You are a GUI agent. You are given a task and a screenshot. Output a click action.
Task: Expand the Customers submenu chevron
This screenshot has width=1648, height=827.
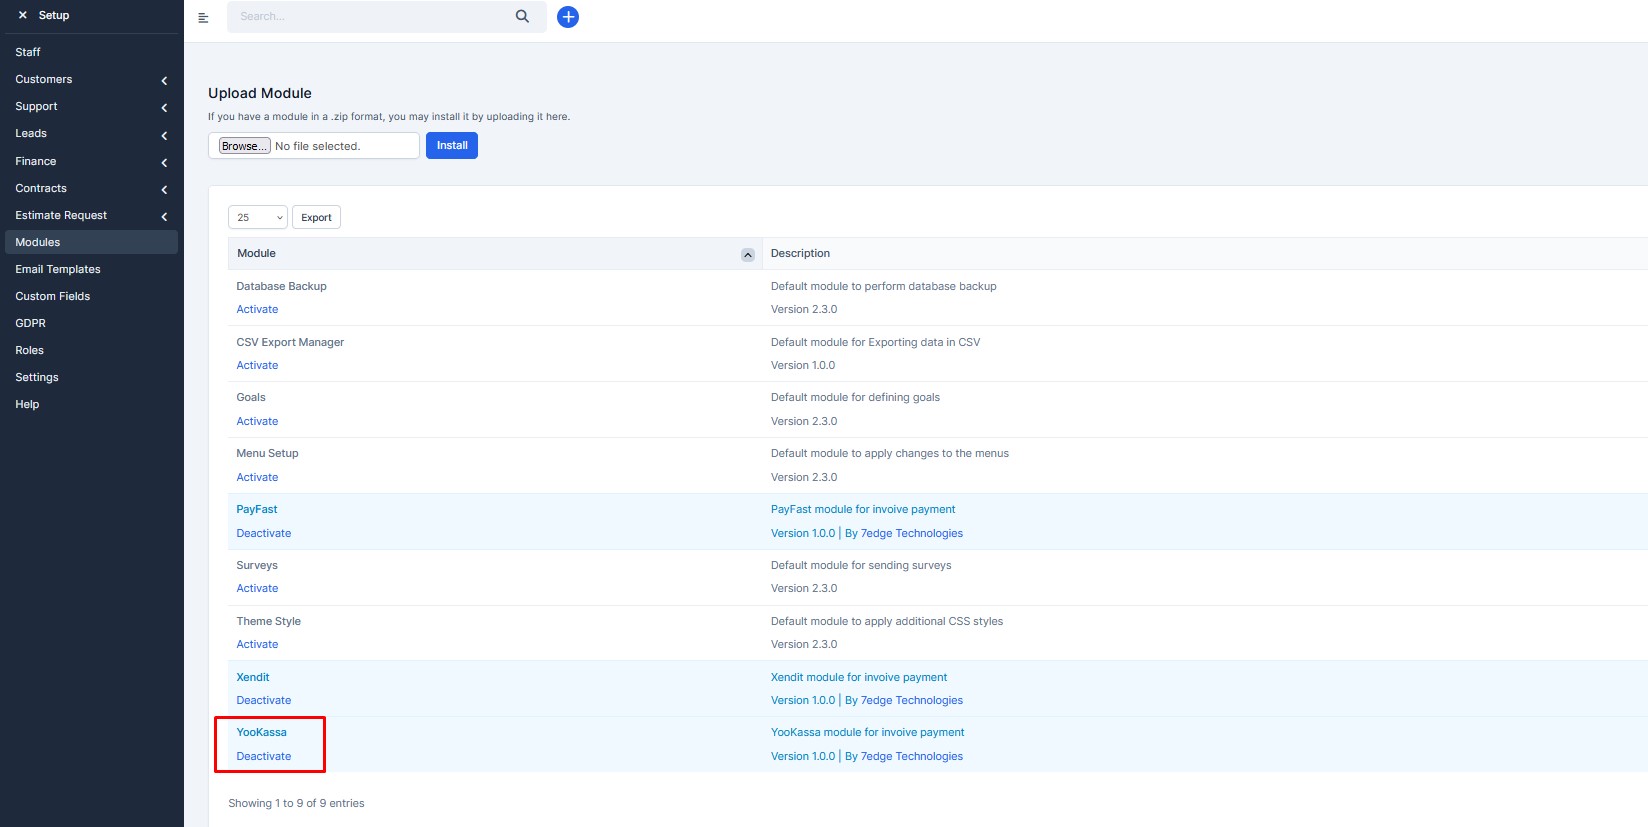[164, 80]
